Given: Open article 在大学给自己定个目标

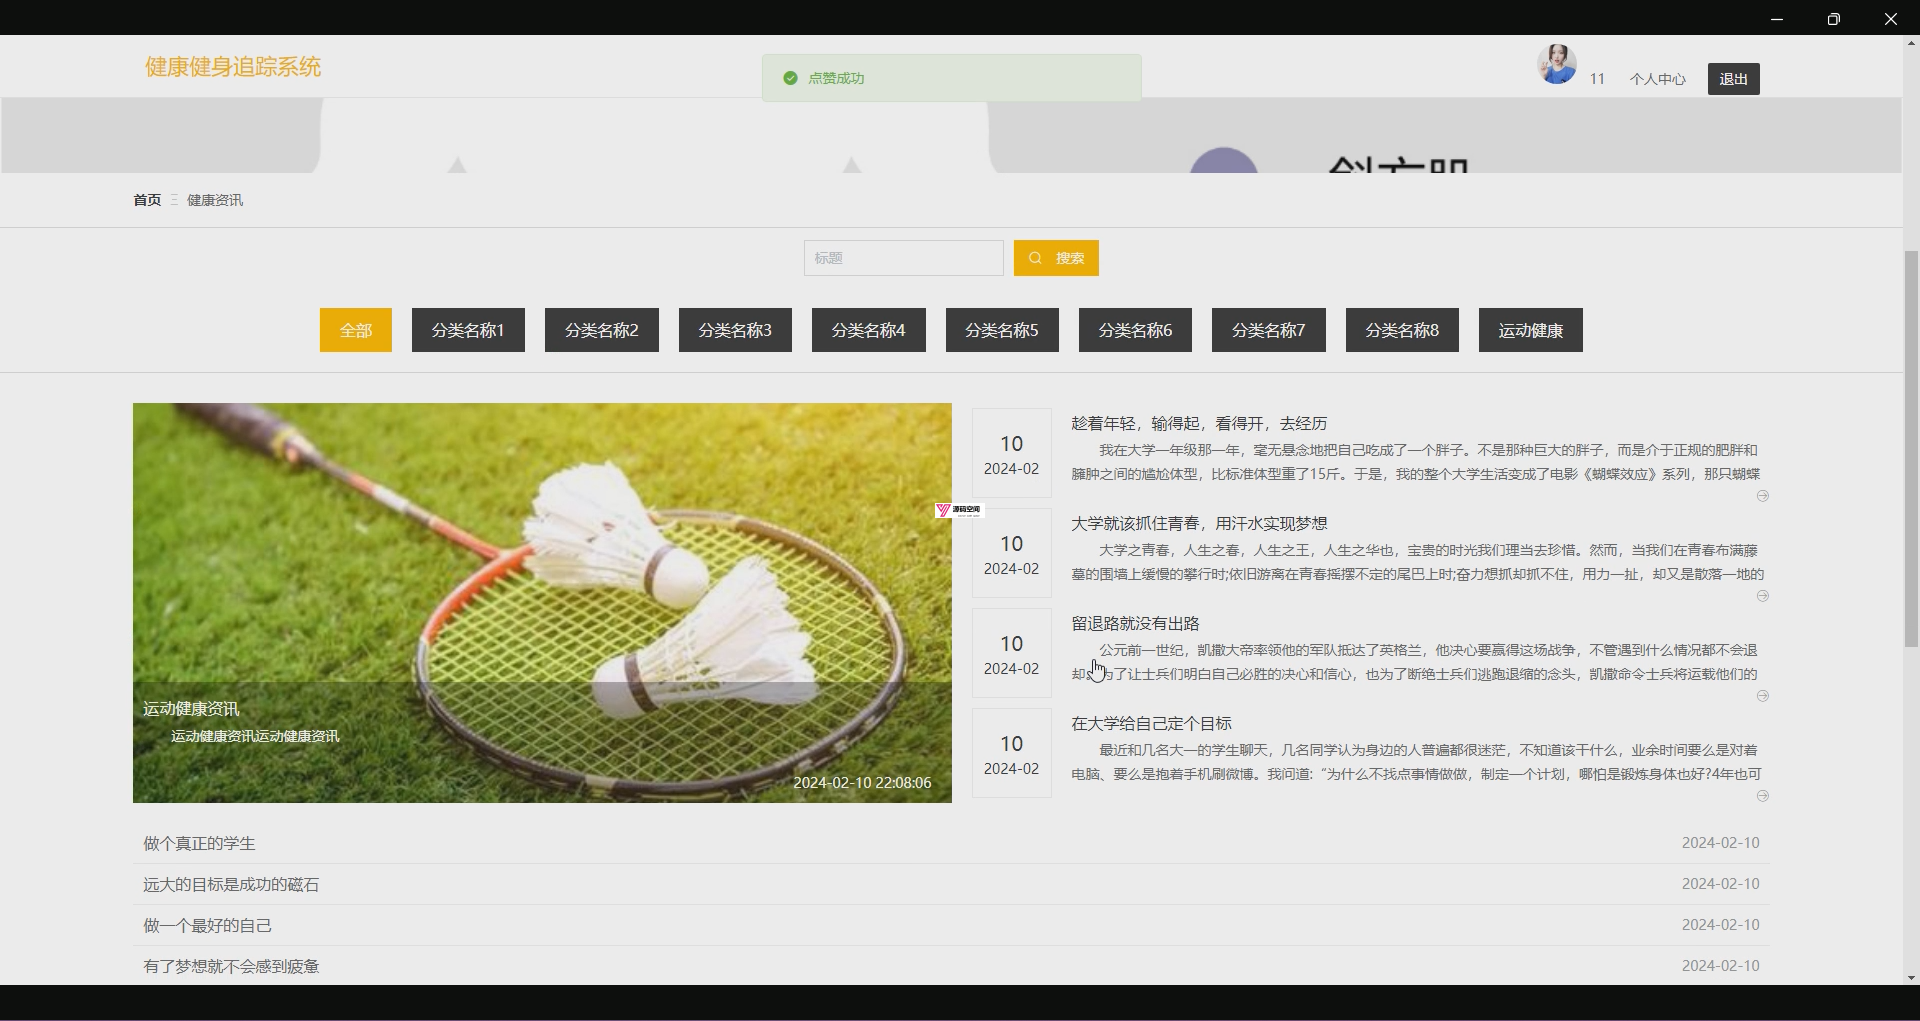Looking at the screenshot, I should (x=1151, y=724).
